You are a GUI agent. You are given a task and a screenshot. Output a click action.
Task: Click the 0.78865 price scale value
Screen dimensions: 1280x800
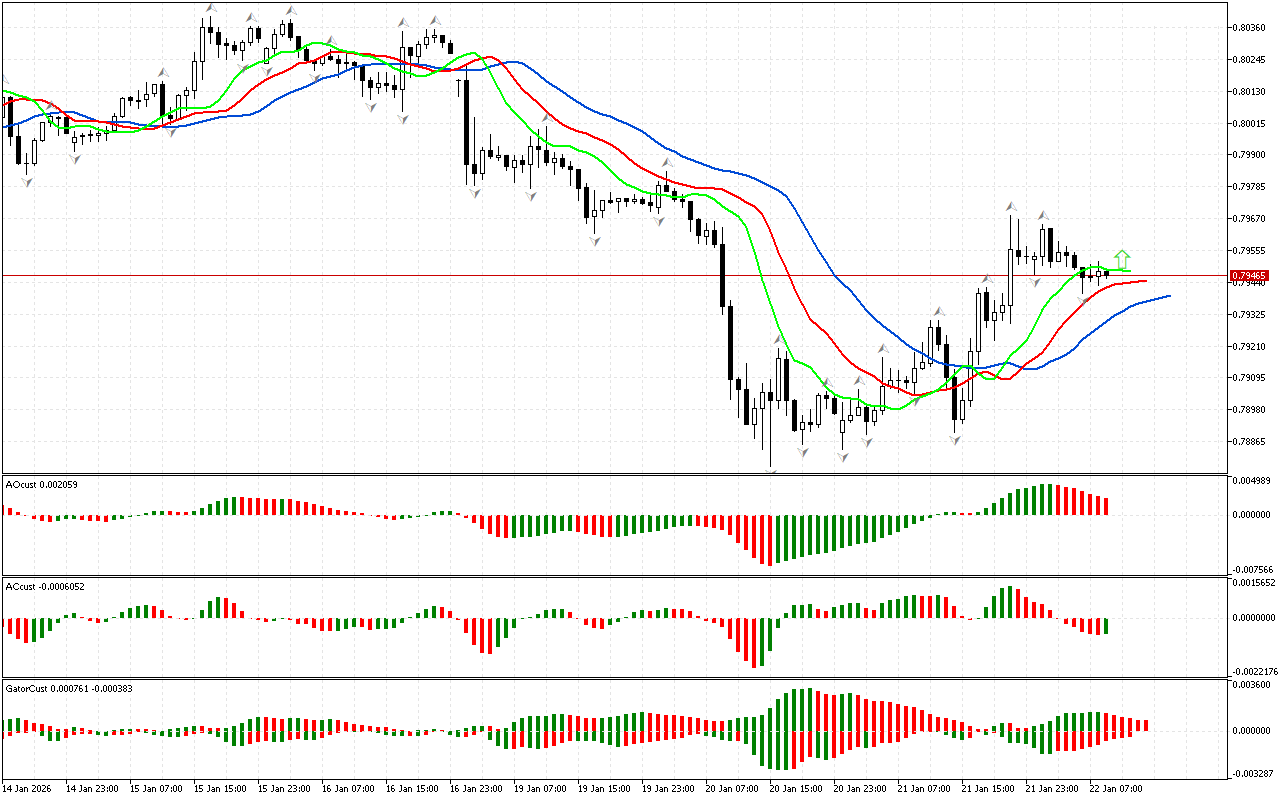click(x=1251, y=441)
